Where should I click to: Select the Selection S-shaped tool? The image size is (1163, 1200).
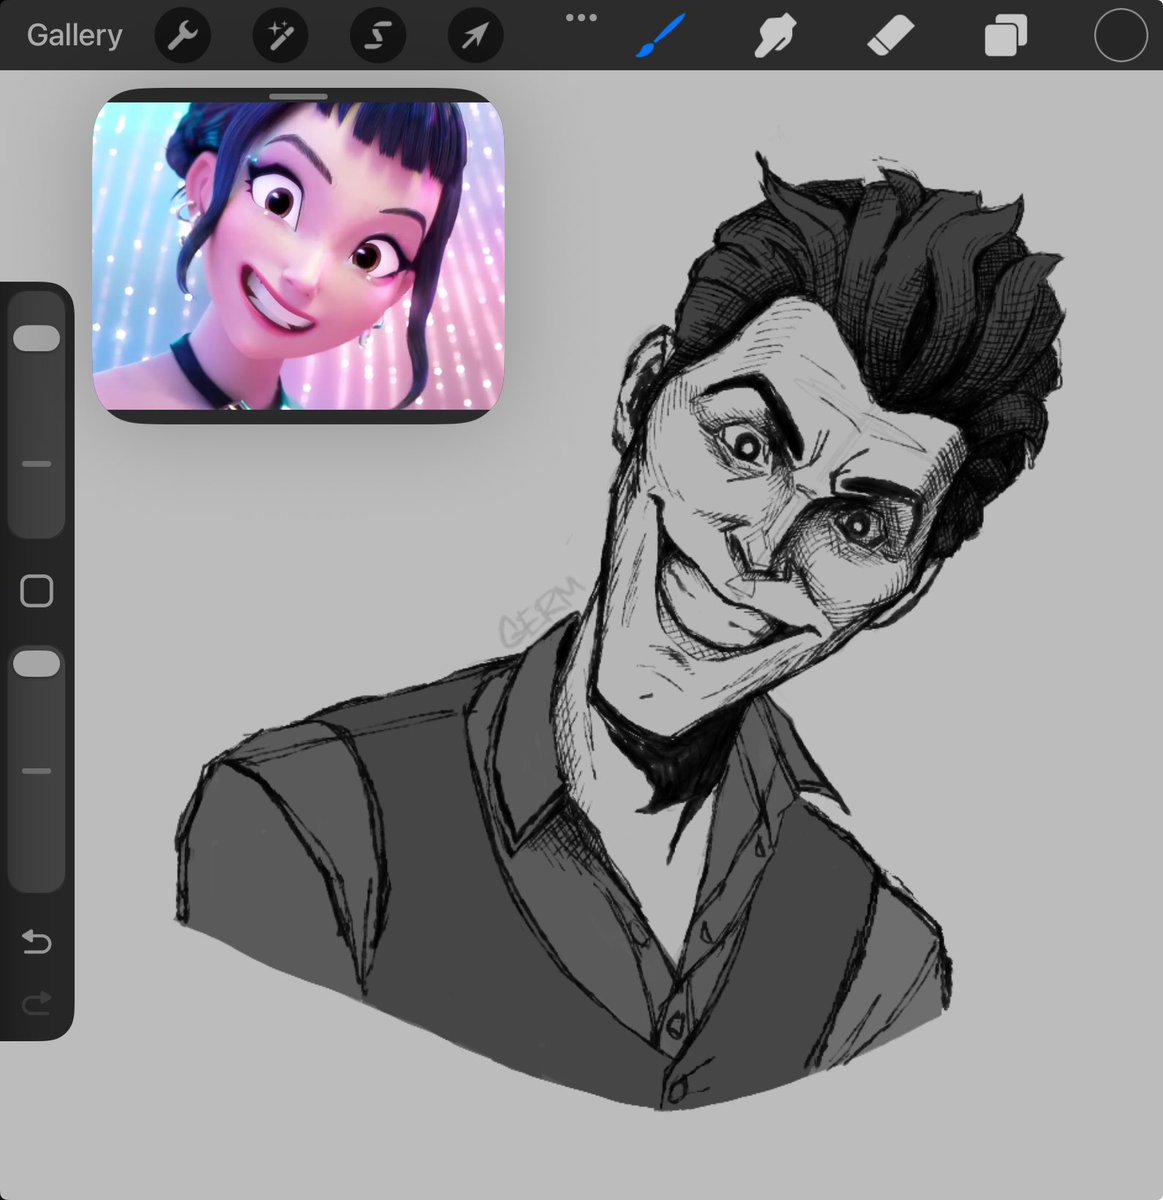coord(377,37)
